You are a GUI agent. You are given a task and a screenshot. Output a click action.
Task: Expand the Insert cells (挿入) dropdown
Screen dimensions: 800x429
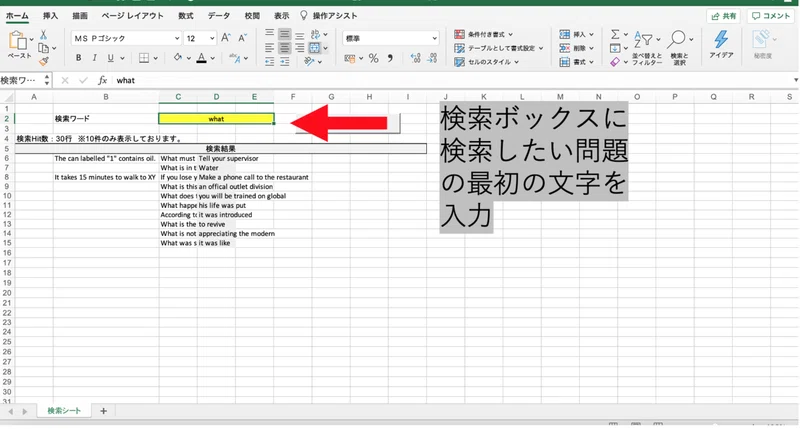(x=591, y=34)
